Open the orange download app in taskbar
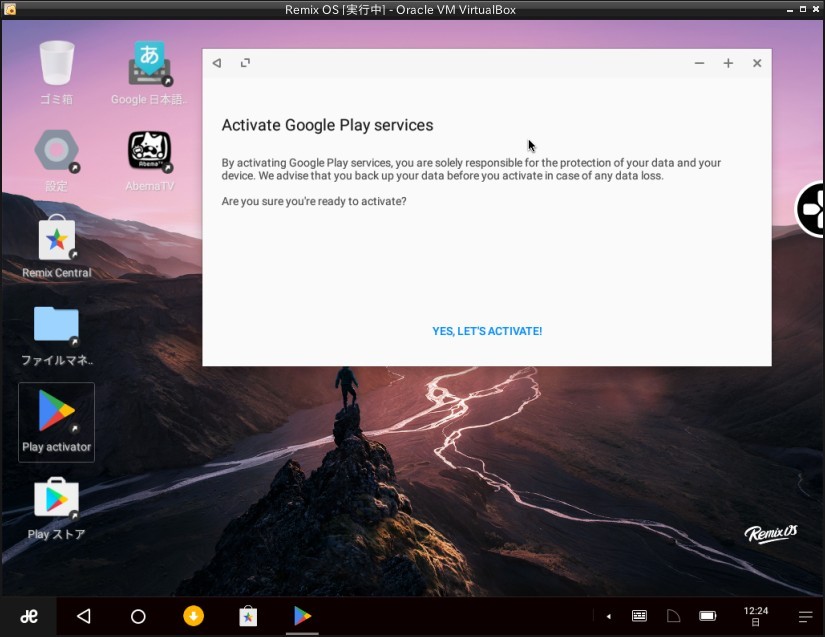The image size is (825, 637). pyautogui.click(x=194, y=616)
